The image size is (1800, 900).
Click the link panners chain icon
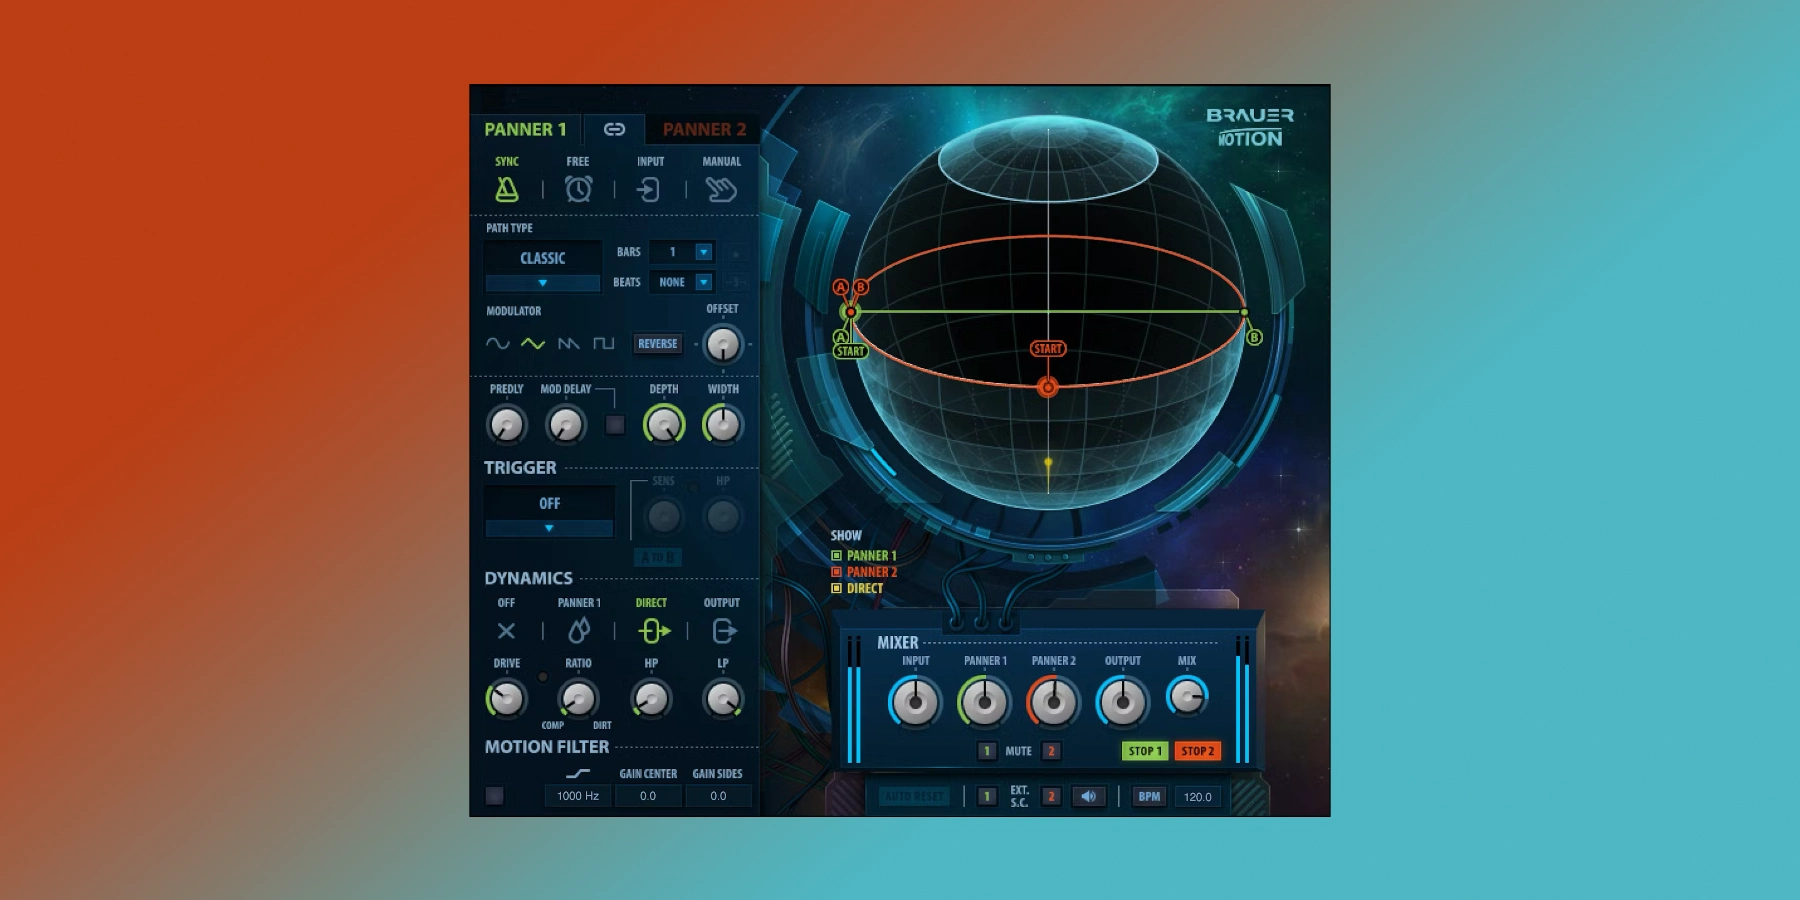click(614, 129)
